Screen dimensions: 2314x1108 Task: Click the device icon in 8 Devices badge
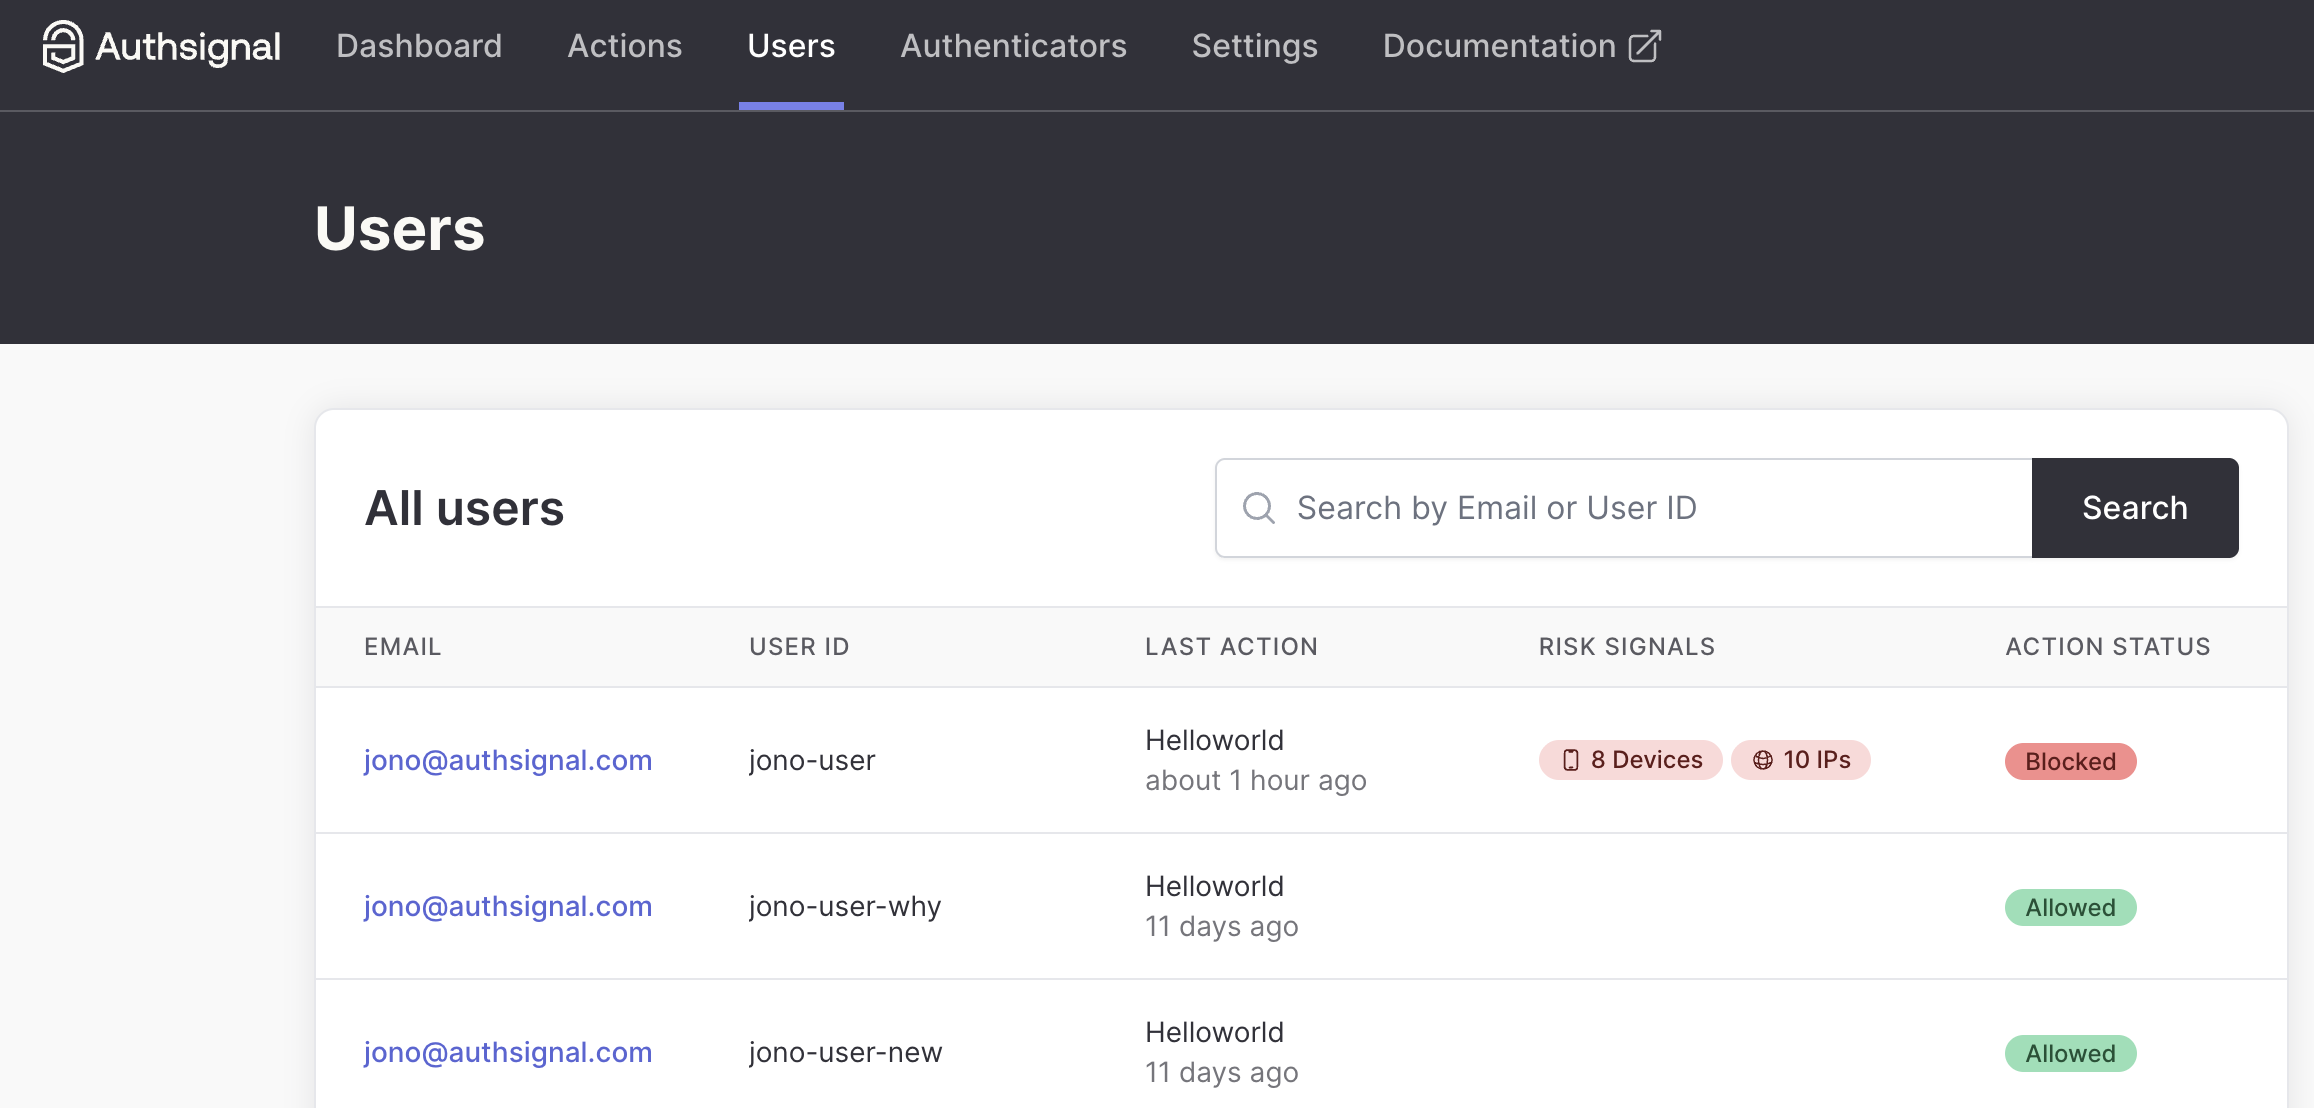(x=1570, y=760)
